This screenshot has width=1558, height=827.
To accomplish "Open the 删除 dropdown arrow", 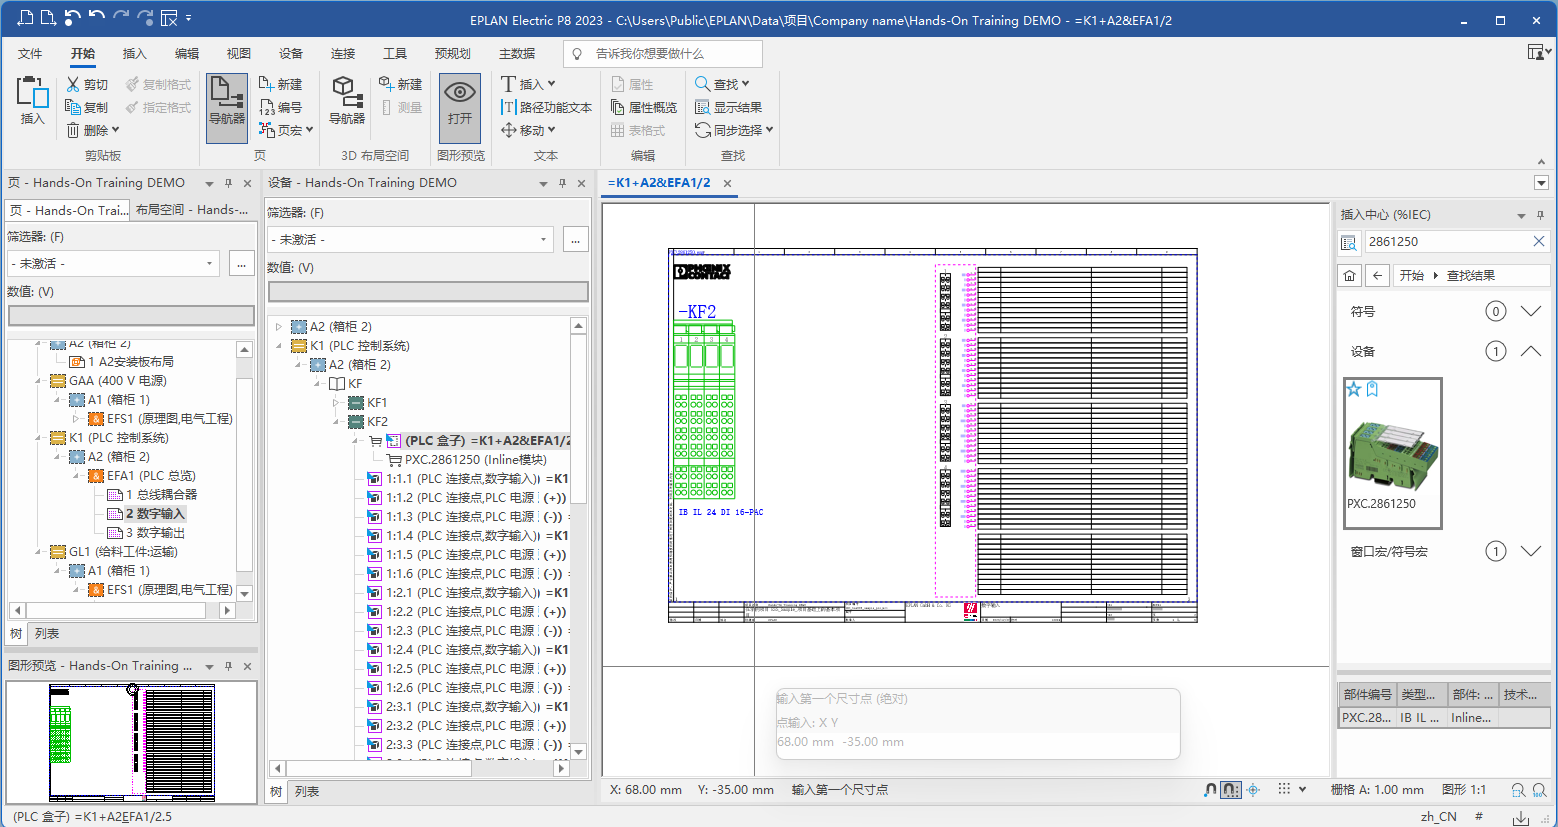I will [x=115, y=130].
